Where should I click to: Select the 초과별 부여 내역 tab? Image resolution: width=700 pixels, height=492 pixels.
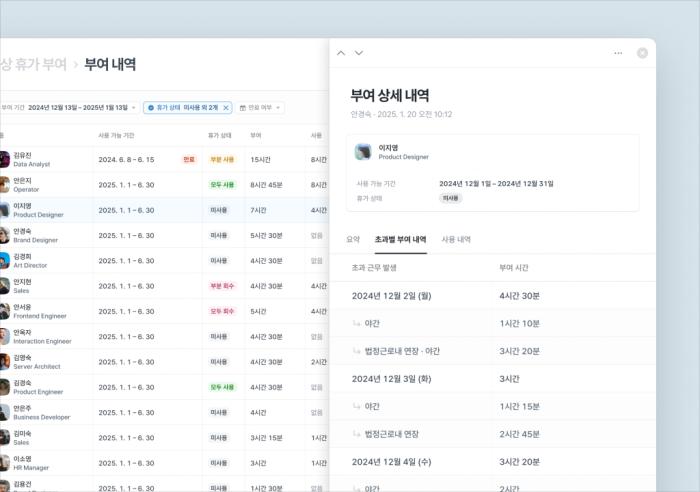click(x=400, y=239)
